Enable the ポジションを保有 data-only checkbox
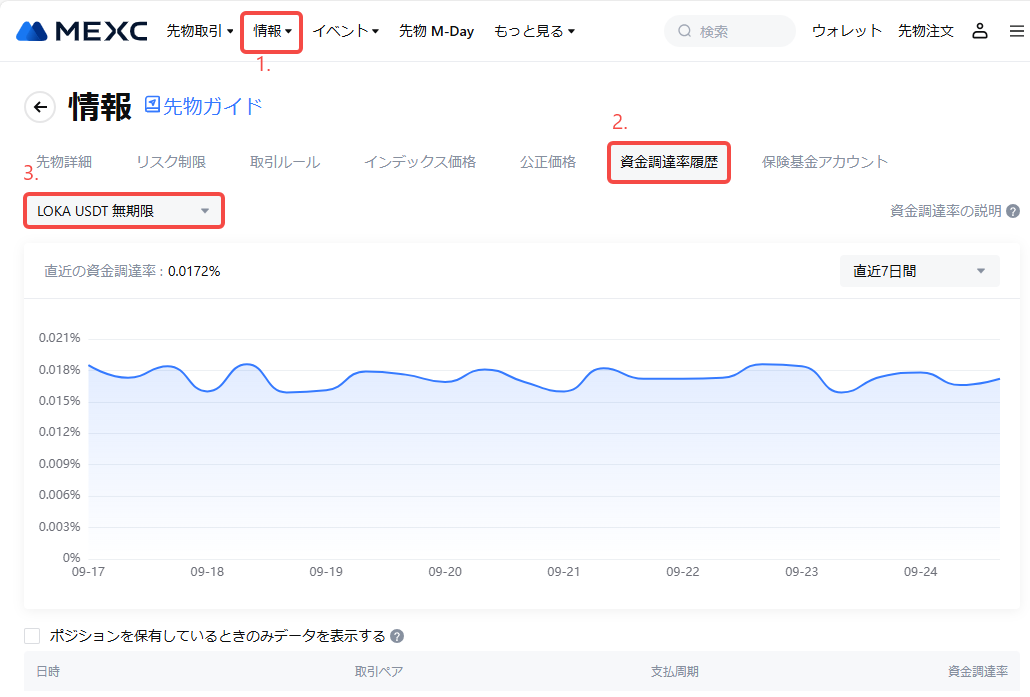The width and height of the screenshot is (1030, 697). point(32,636)
